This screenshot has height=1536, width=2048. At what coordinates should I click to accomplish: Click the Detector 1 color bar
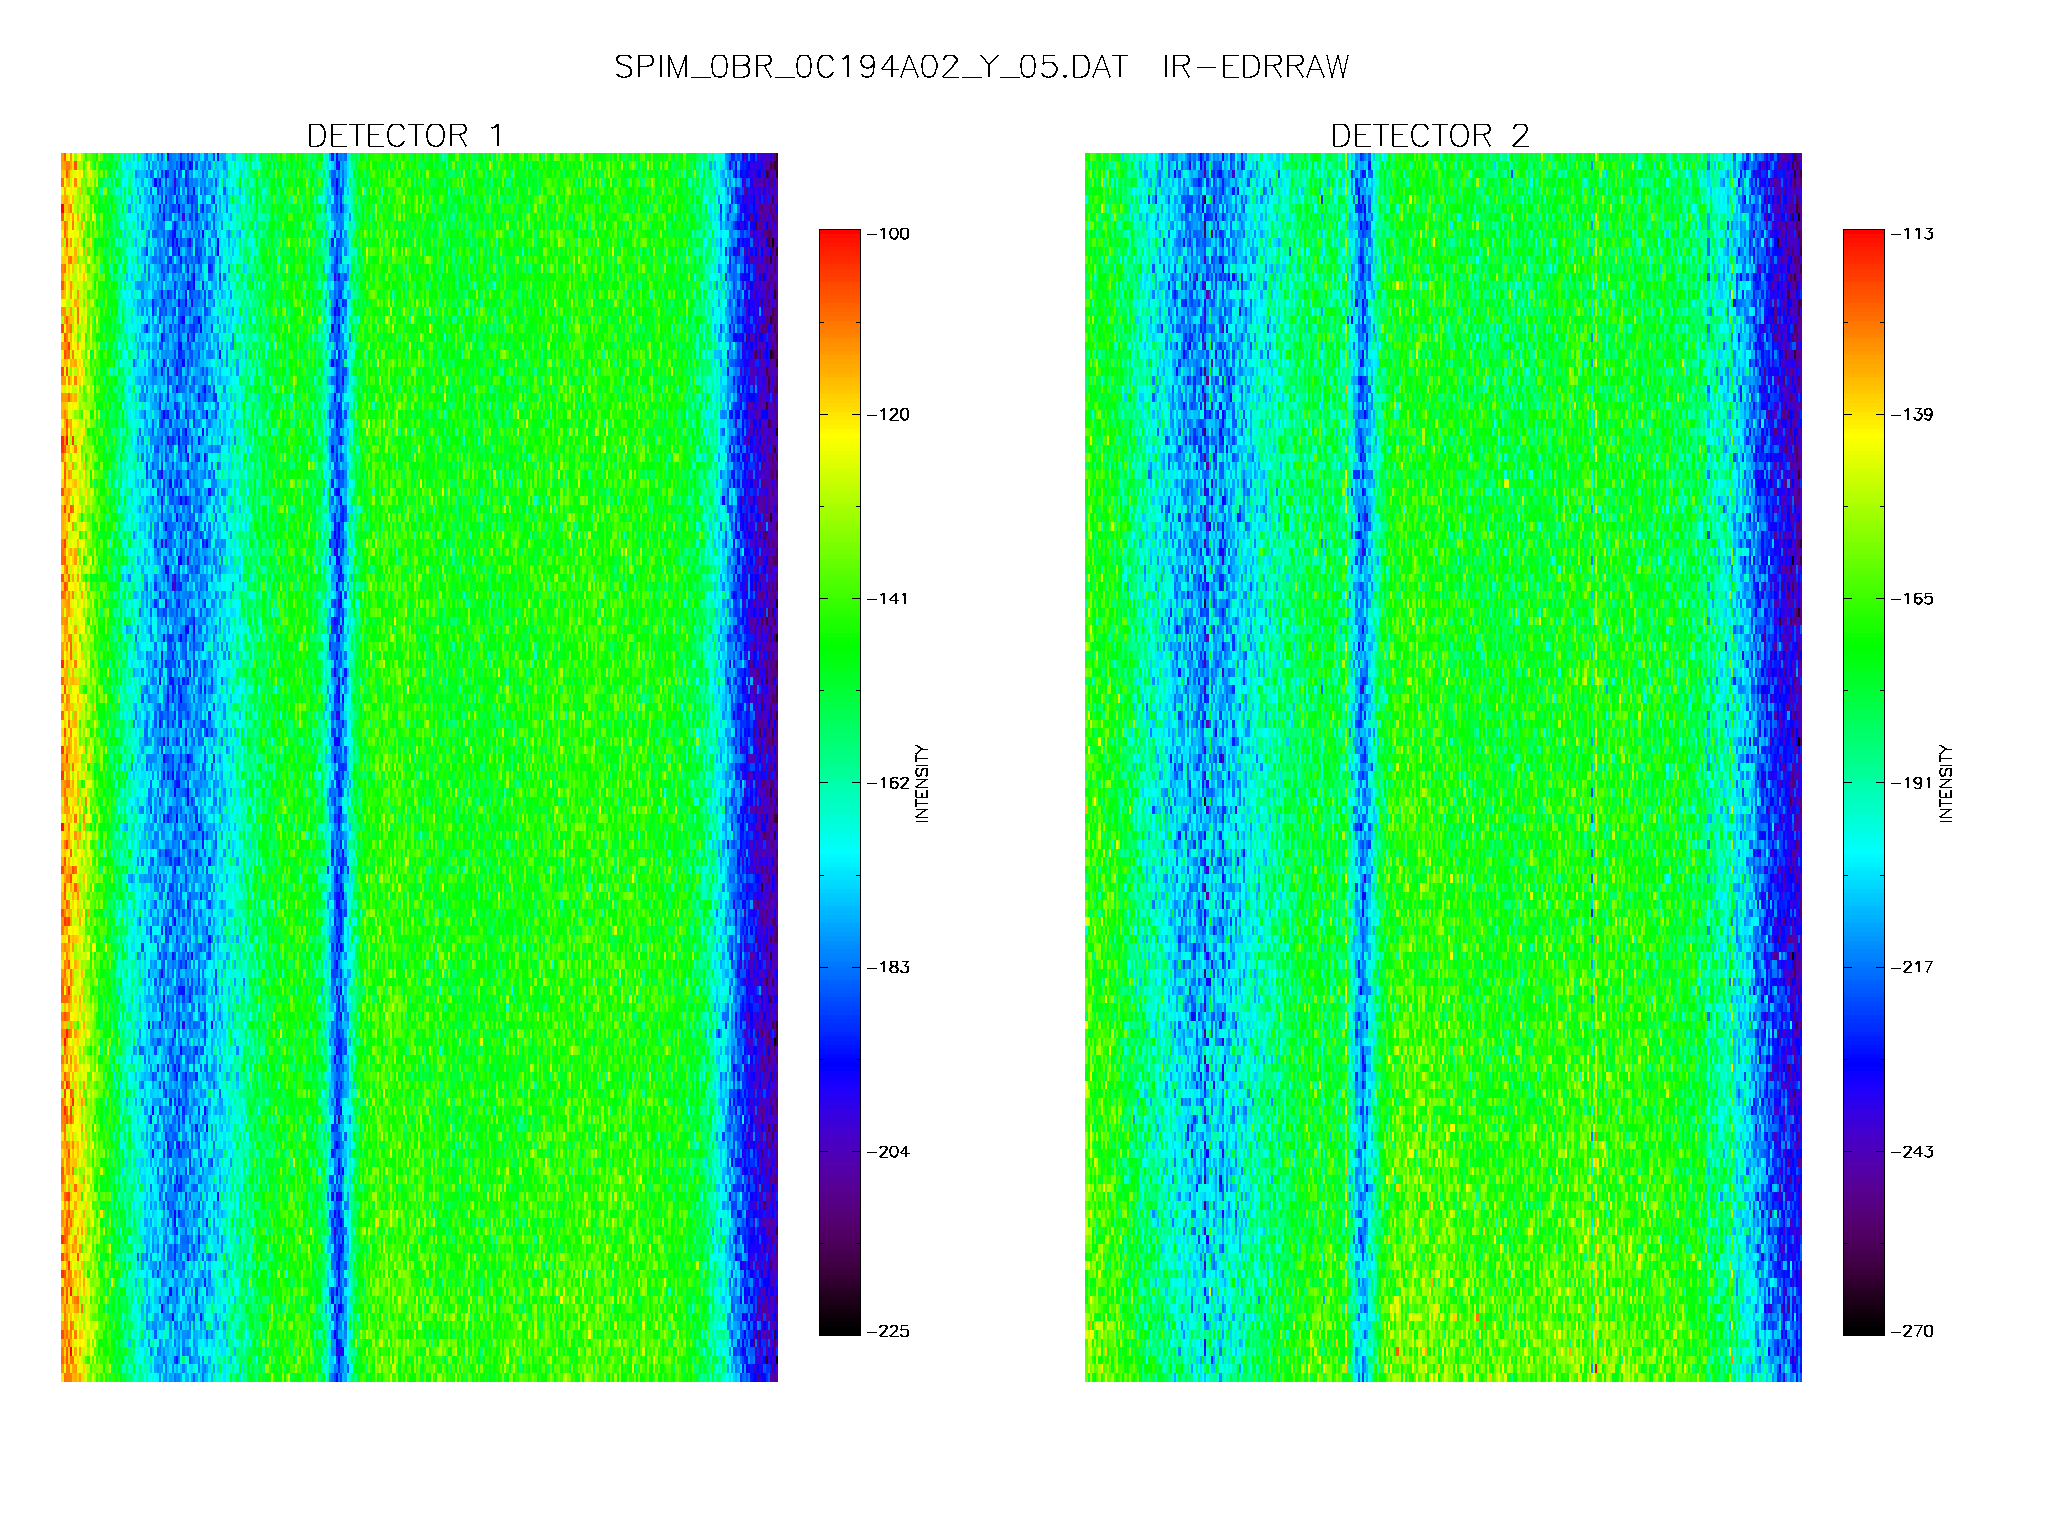[840, 782]
